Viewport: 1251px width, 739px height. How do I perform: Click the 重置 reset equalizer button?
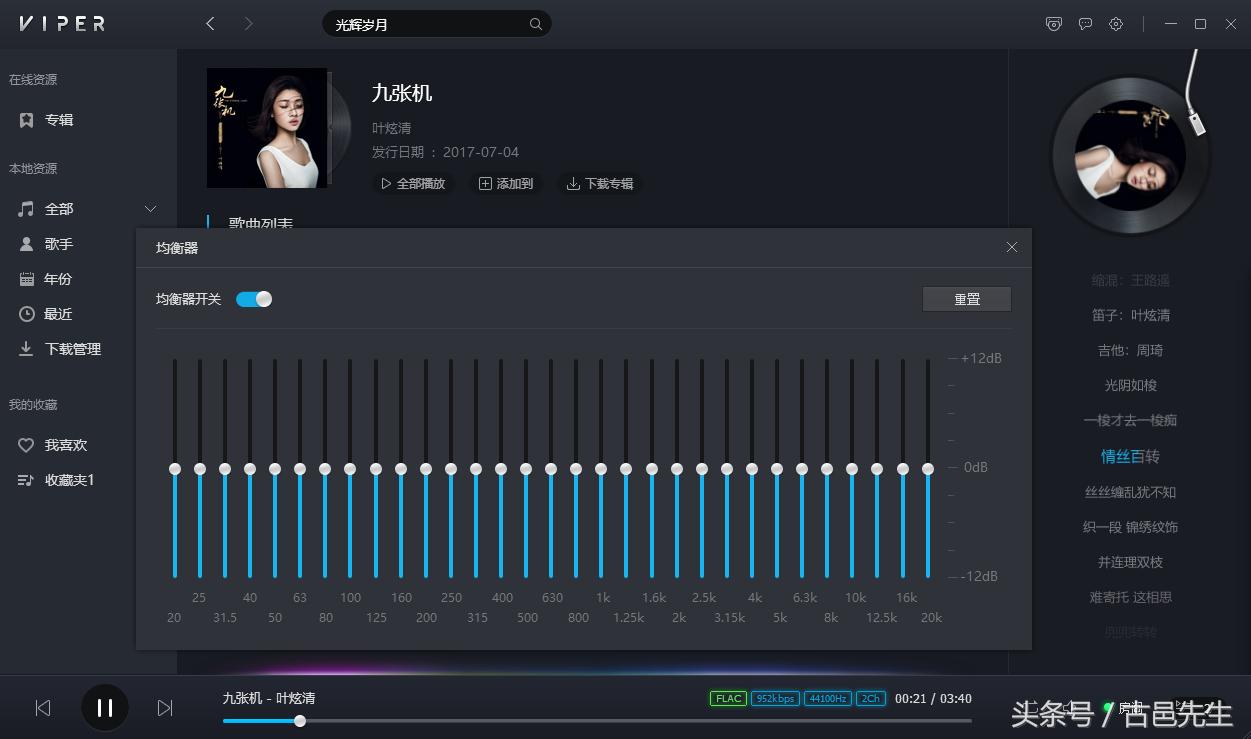[966, 298]
